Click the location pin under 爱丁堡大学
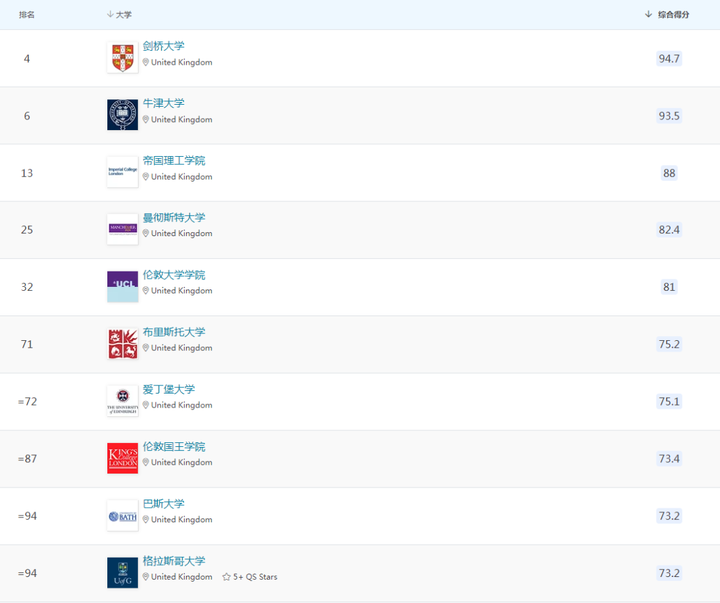The image size is (720, 603). click(146, 405)
